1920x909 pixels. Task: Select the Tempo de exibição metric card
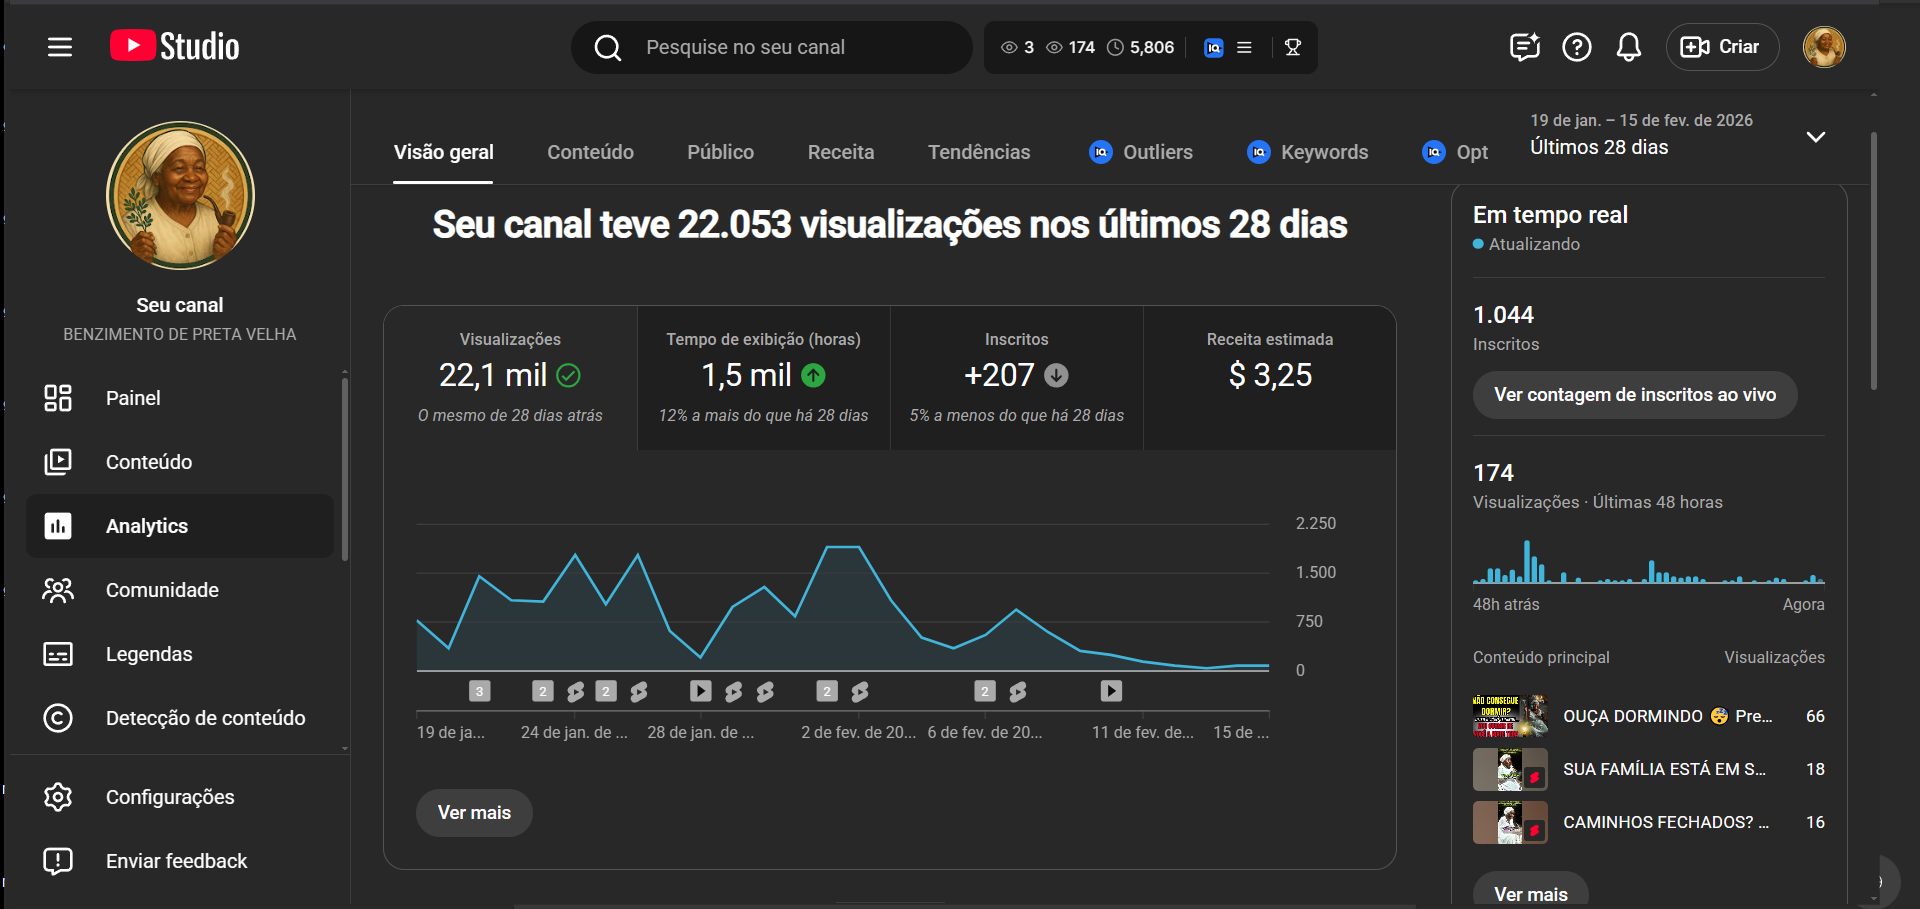[763, 377]
